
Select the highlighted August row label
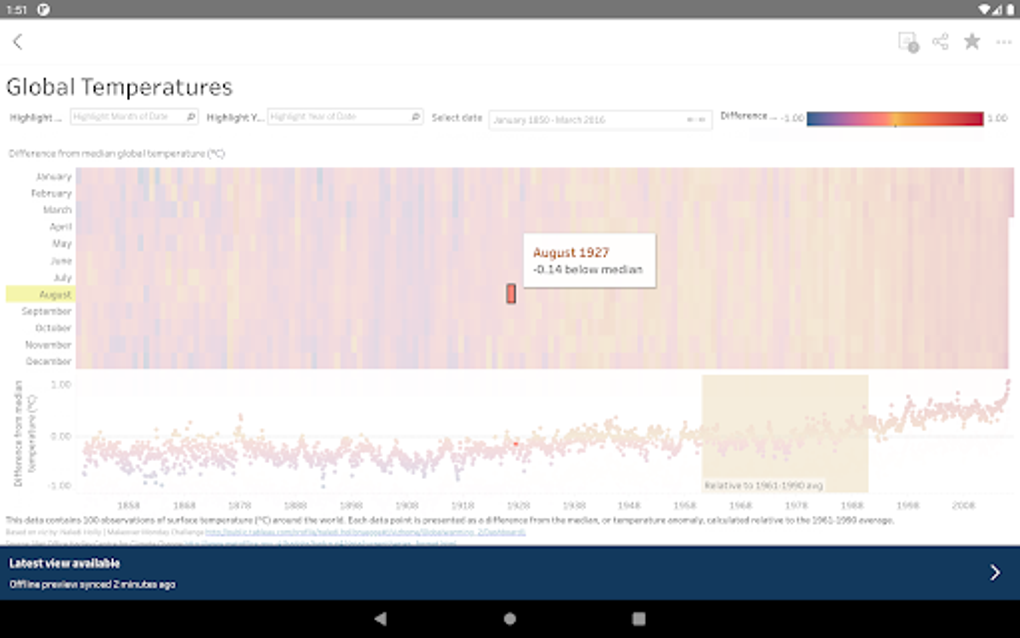coord(56,294)
